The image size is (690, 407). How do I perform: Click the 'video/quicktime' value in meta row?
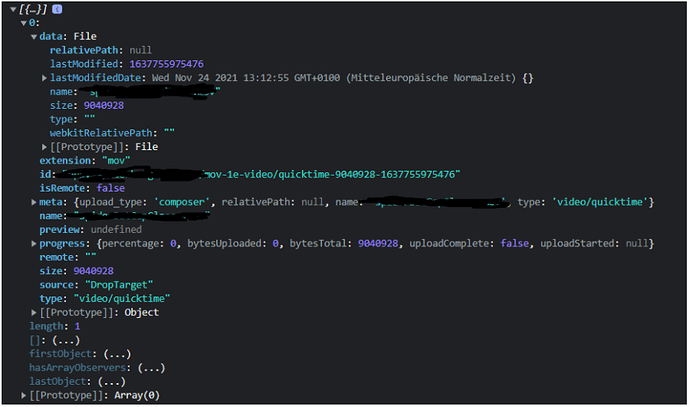[600, 202]
